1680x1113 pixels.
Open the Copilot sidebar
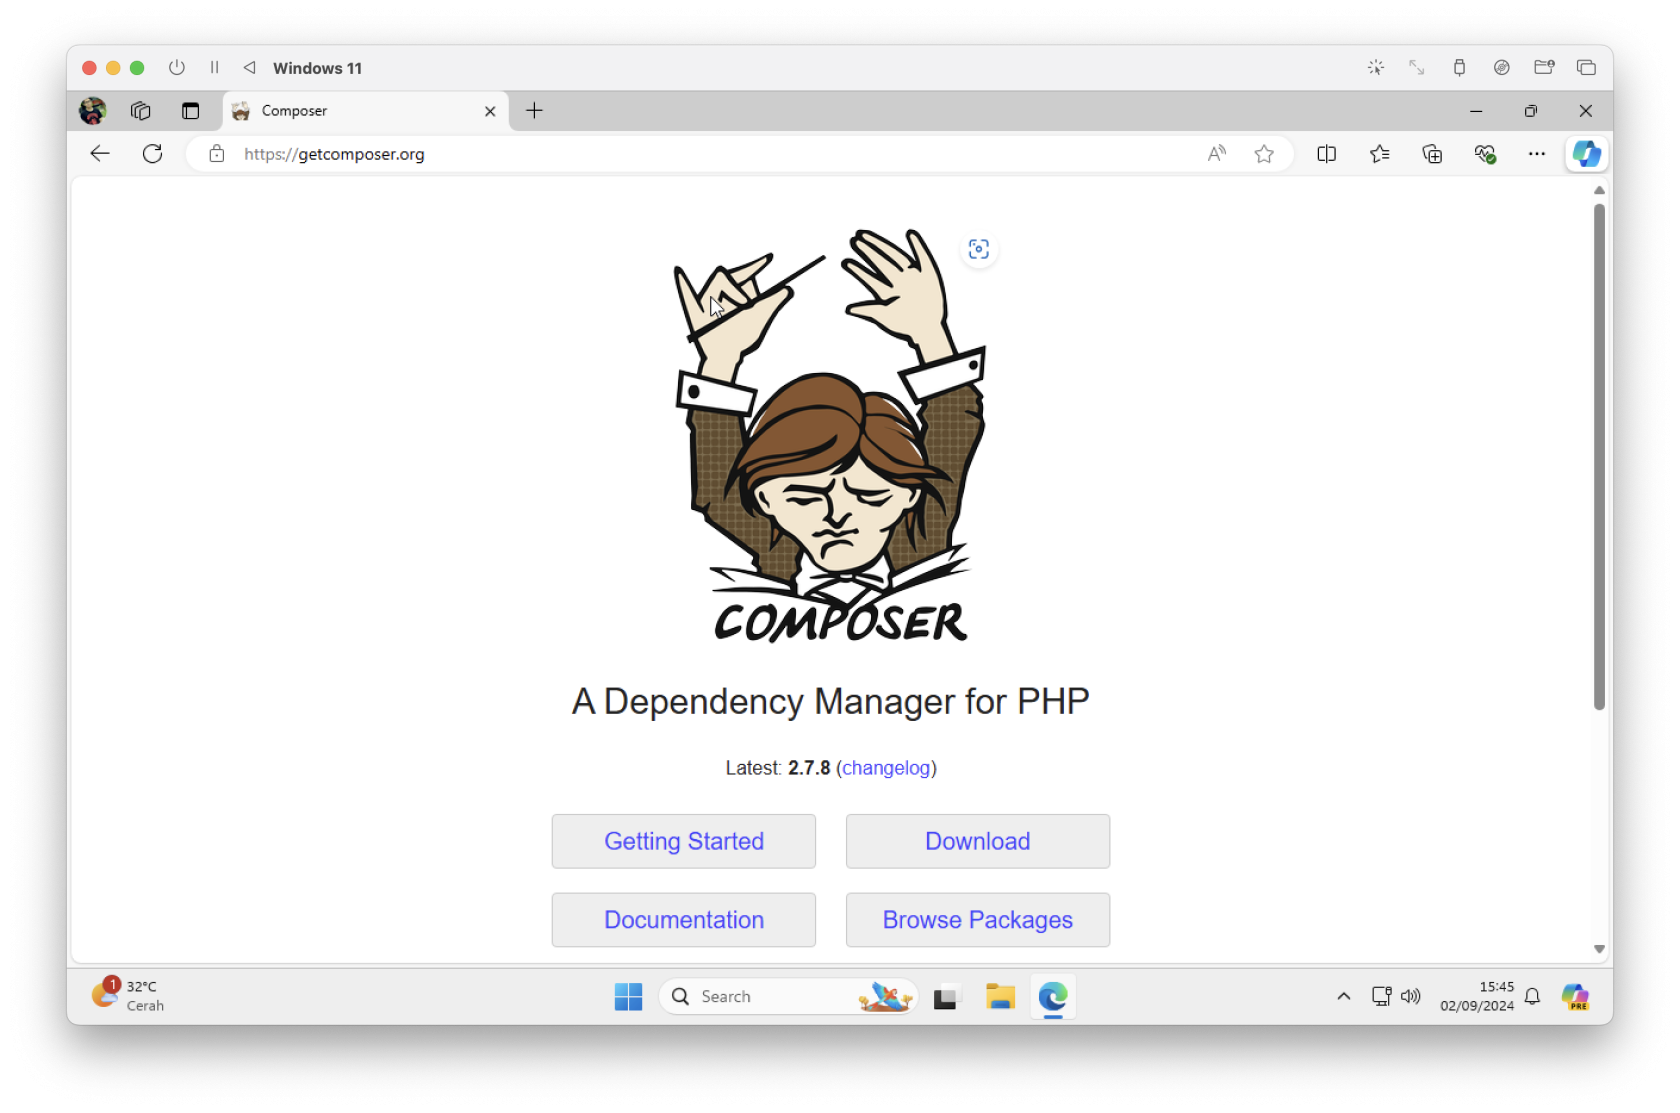click(x=1587, y=154)
